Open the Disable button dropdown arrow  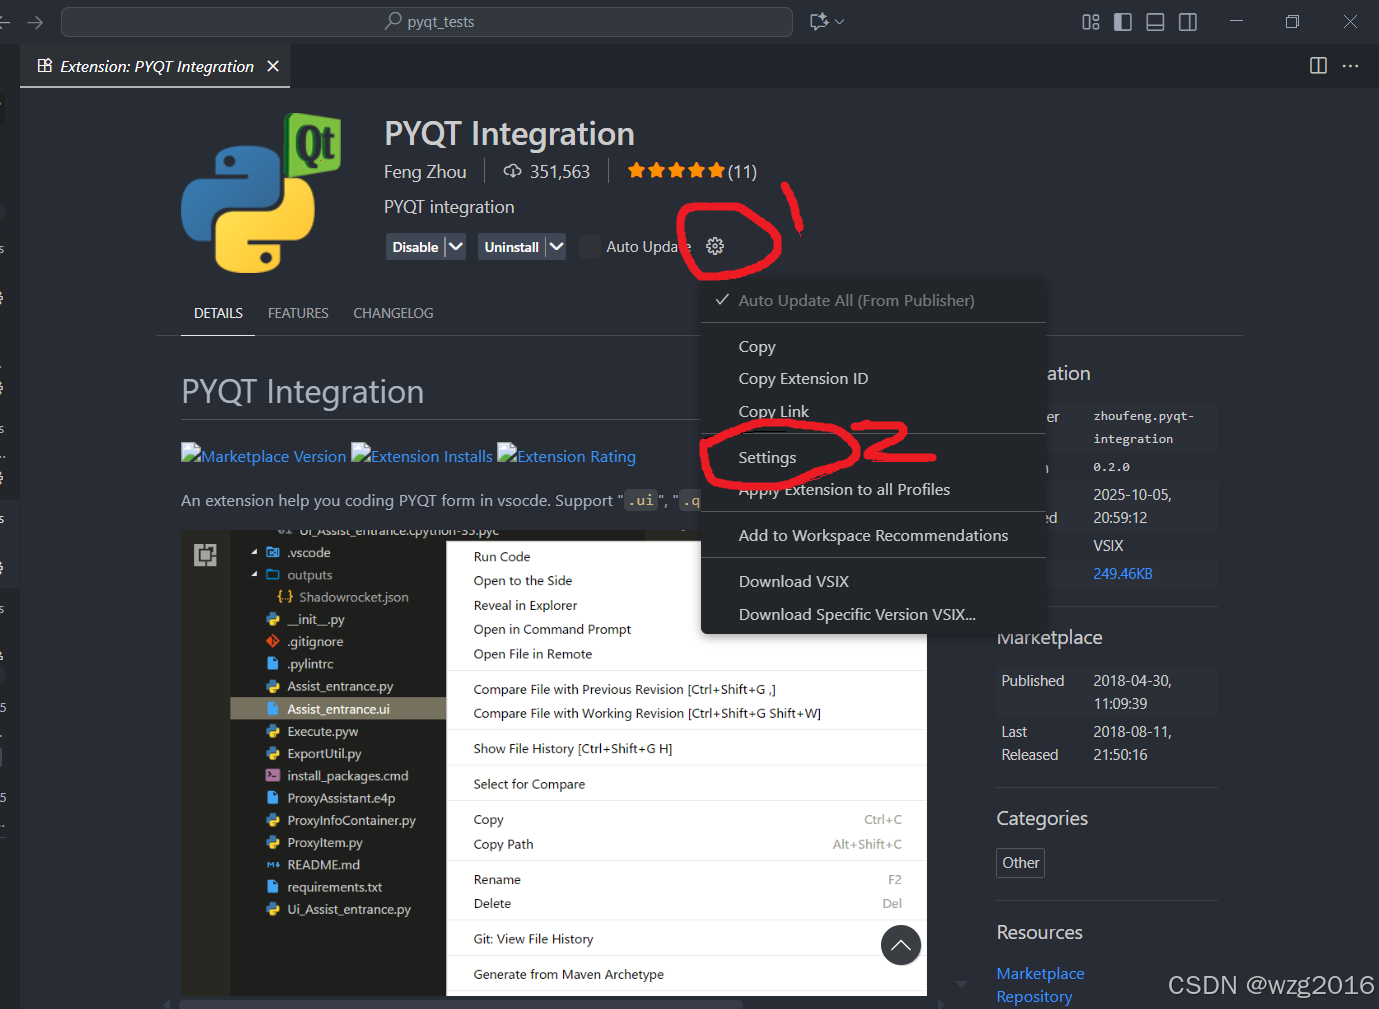[455, 246]
